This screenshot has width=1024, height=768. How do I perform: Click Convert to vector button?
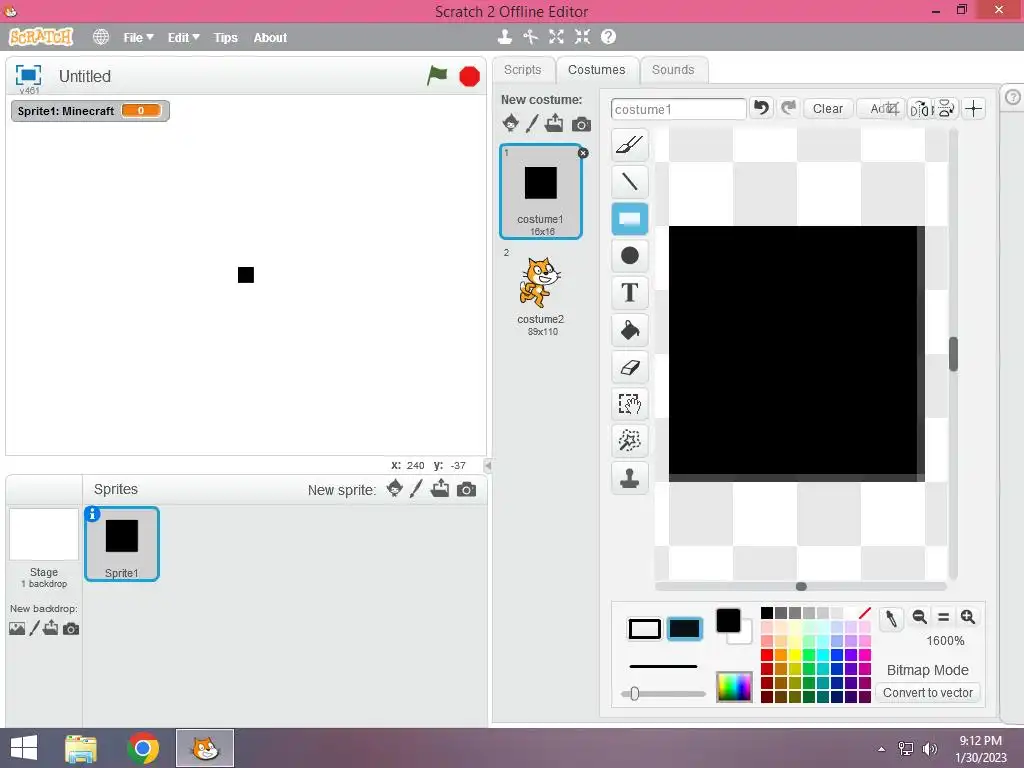coord(927,692)
